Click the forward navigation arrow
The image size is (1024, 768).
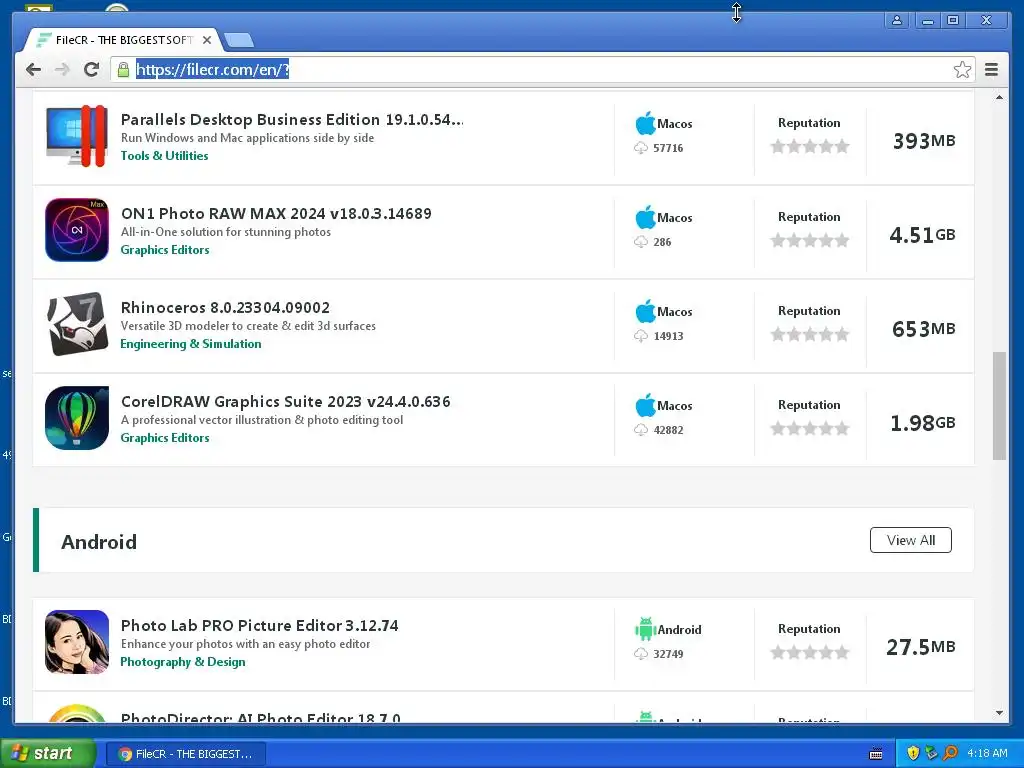[62, 69]
